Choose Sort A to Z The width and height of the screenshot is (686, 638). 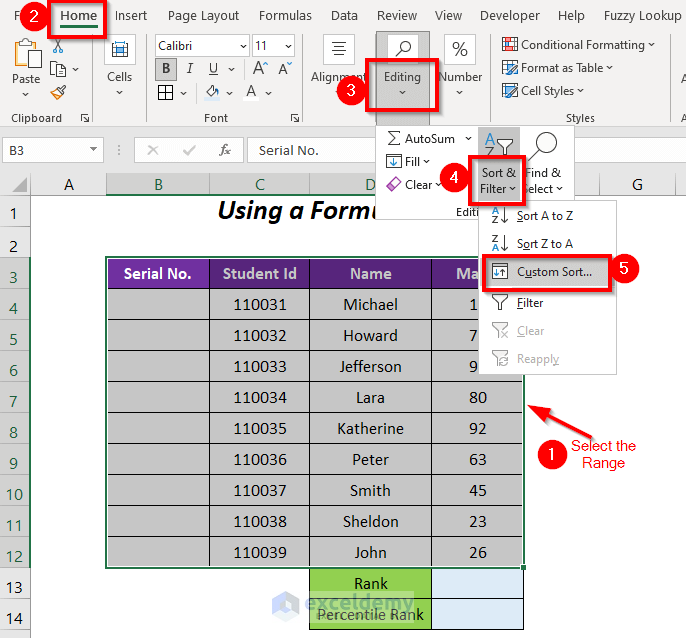coord(545,216)
